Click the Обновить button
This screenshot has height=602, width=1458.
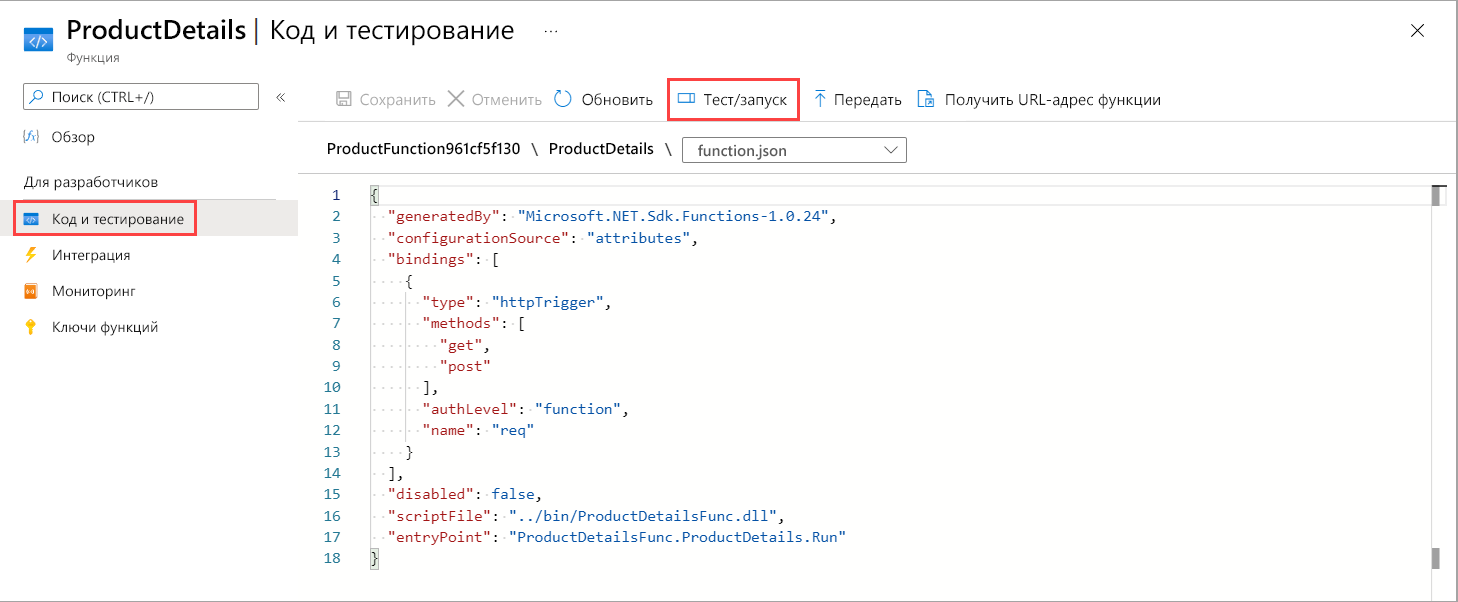(604, 100)
